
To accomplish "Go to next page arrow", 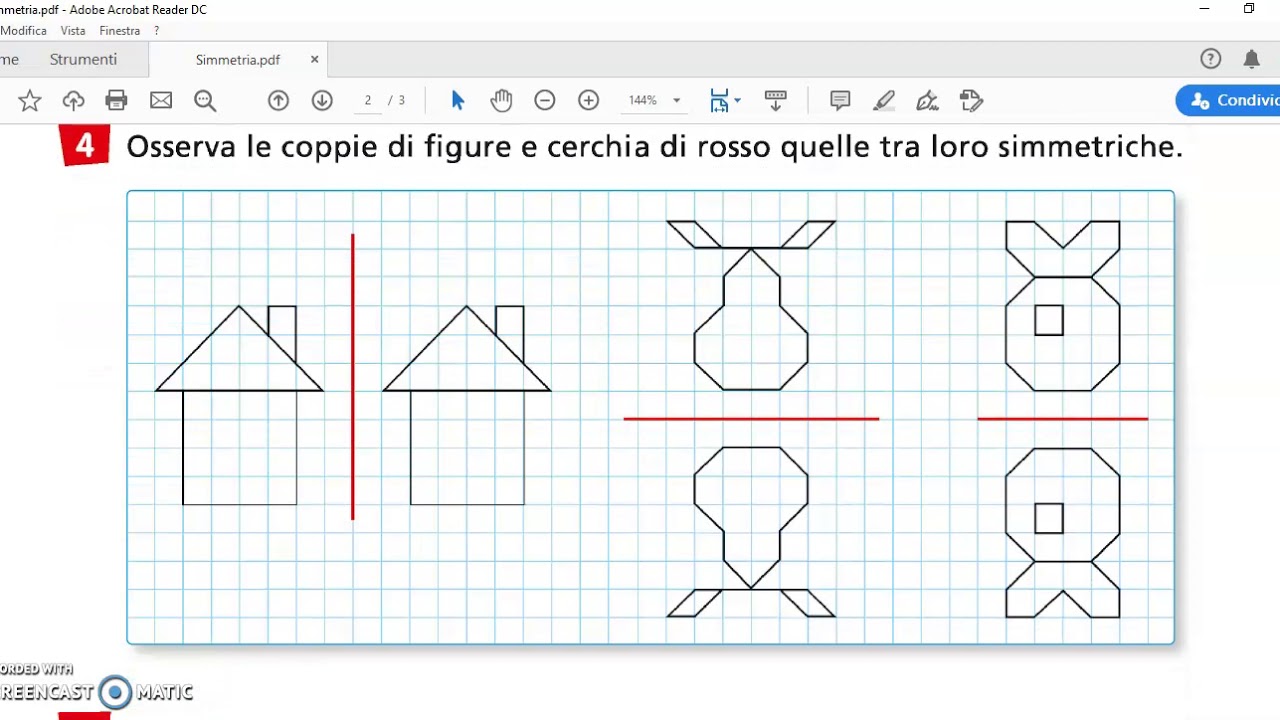I will tap(322, 100).
